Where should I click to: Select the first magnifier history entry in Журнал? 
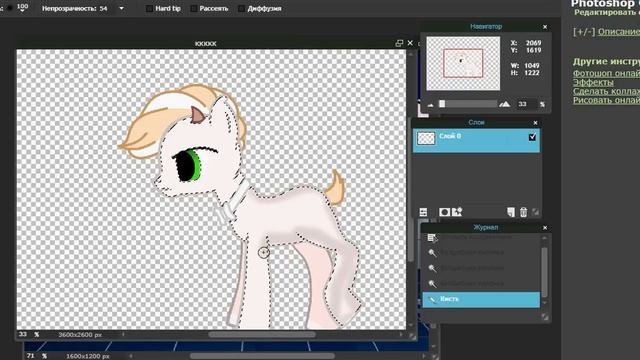point(481,253)
